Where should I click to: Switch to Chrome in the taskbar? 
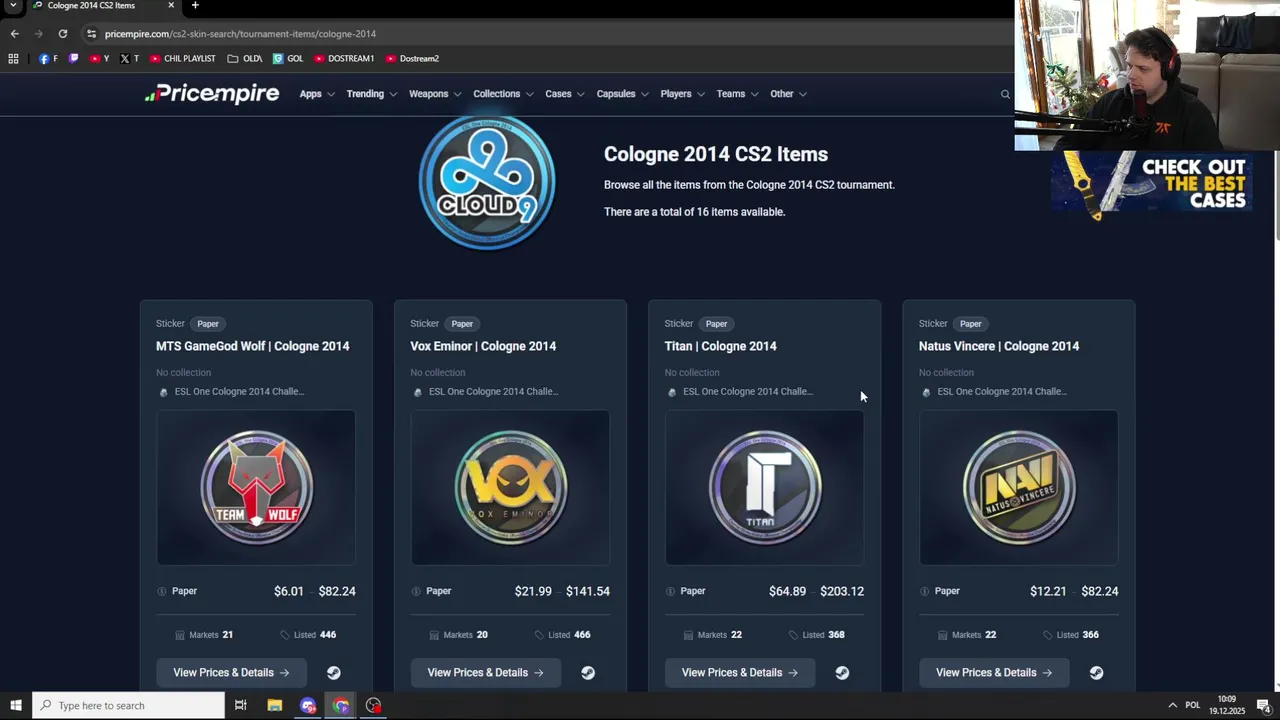[x=341, y=705]
